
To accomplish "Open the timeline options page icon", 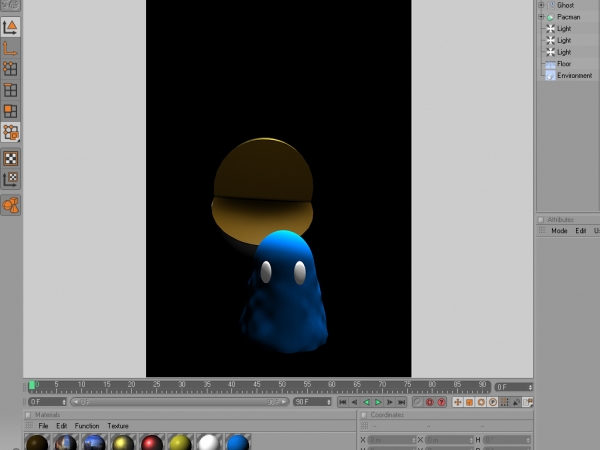I will click(x=528, y=402).
